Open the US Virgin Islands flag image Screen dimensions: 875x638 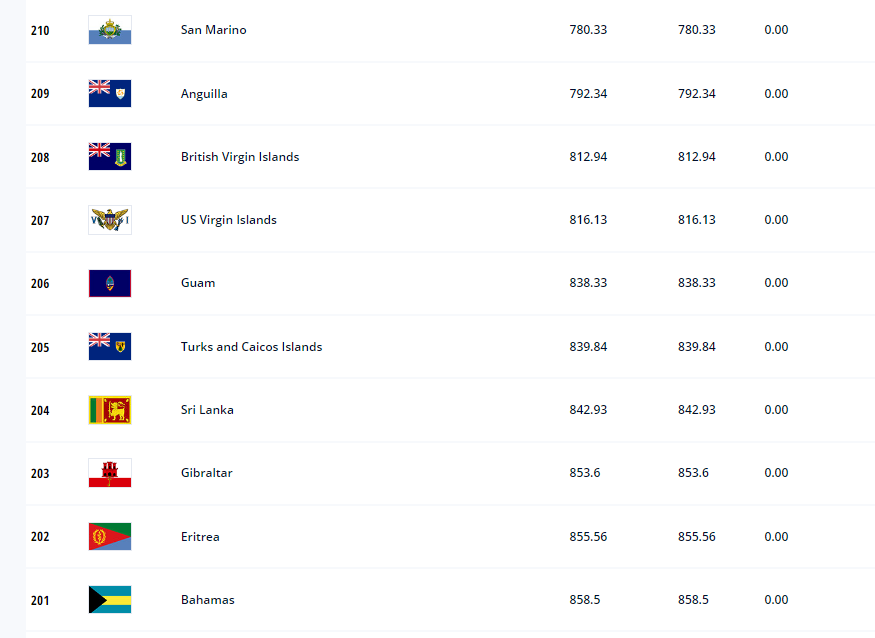tap(110, 220)
